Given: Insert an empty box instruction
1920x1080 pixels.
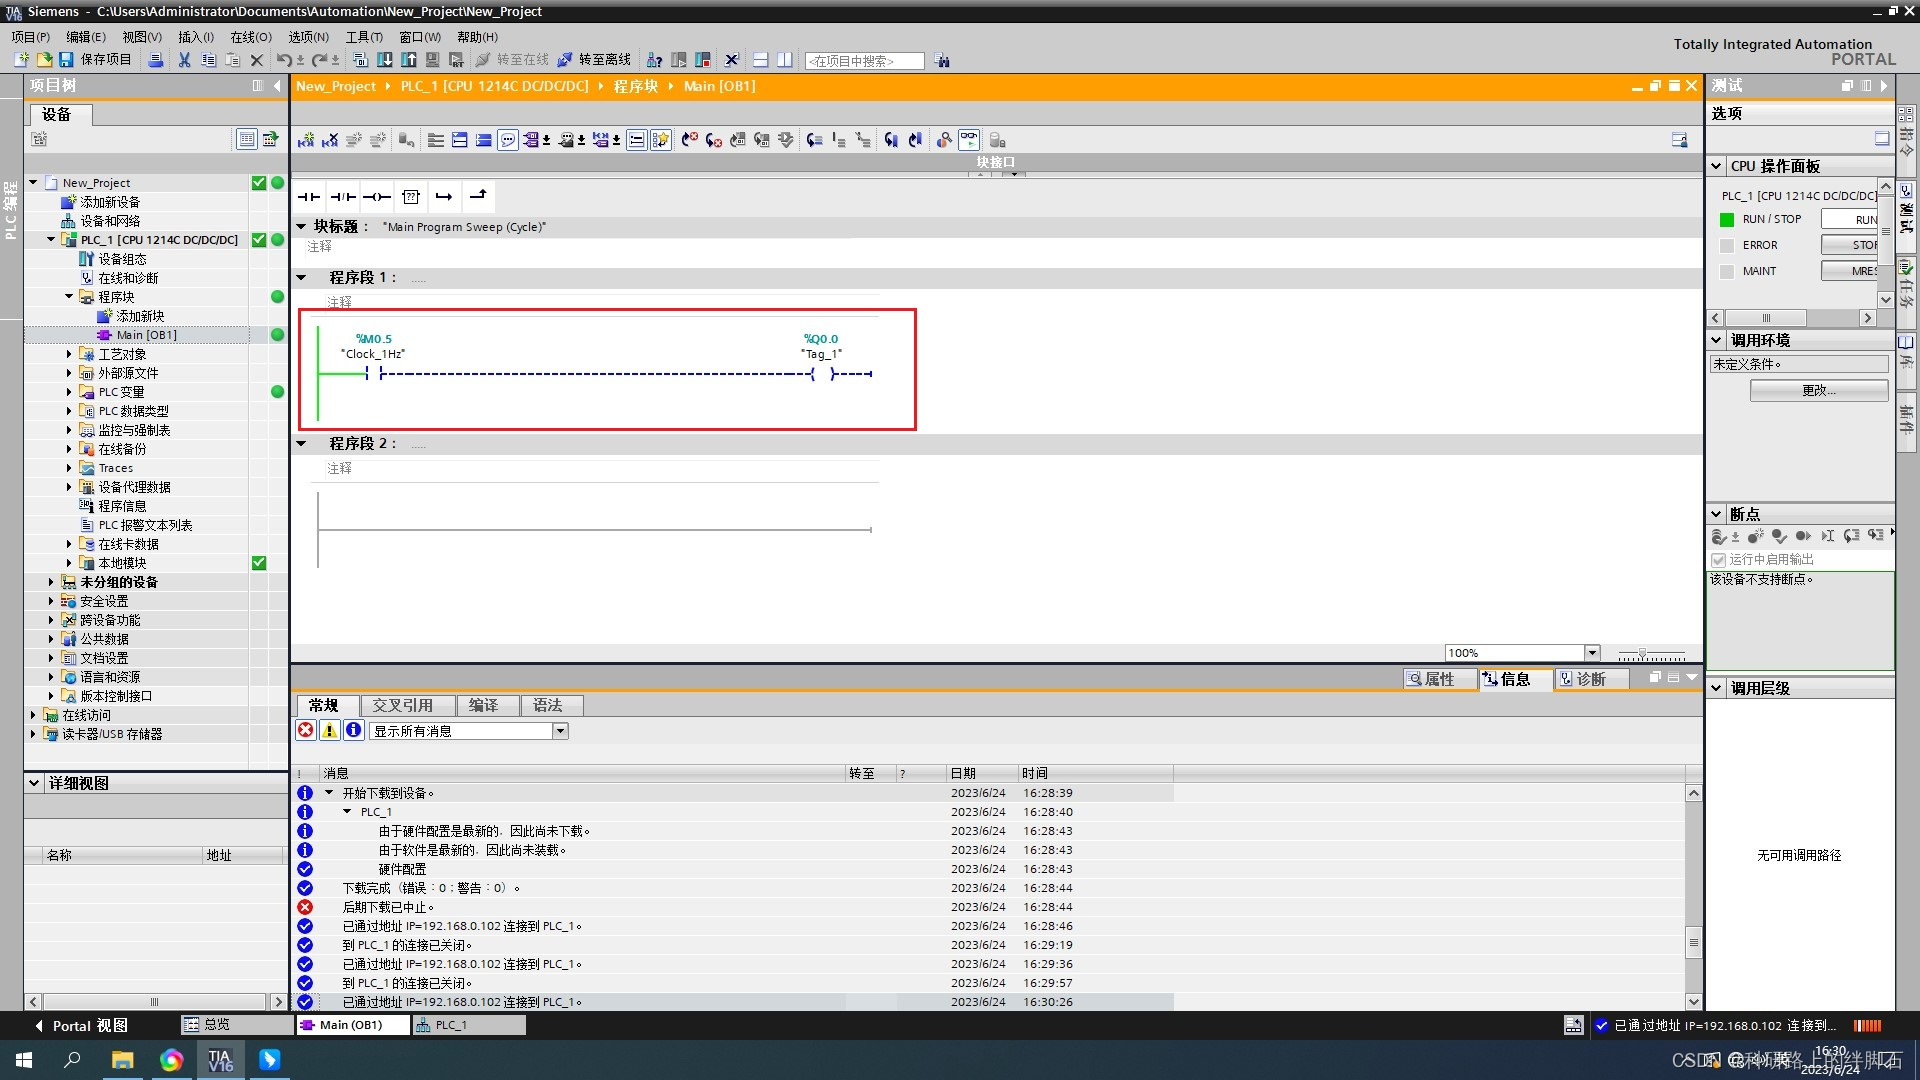Looking at the screenshot, I should [x=411, y=196].
